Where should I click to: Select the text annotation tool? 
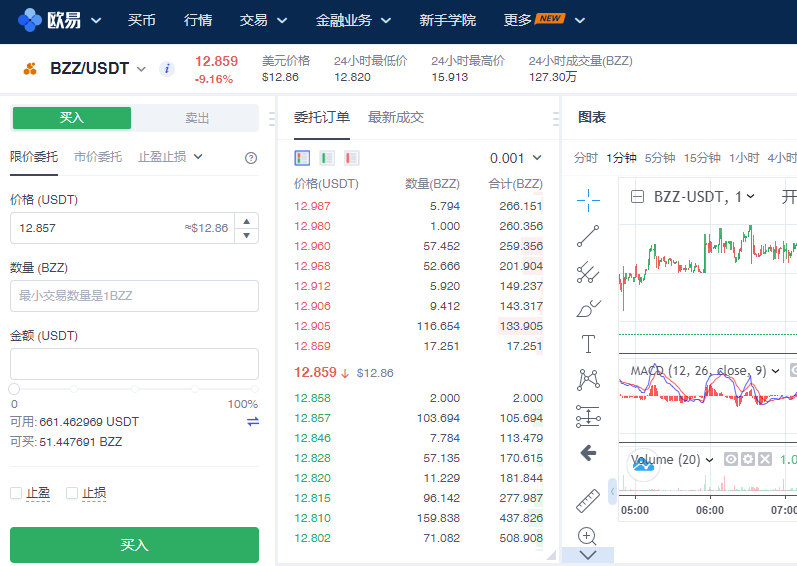(588, 345)
